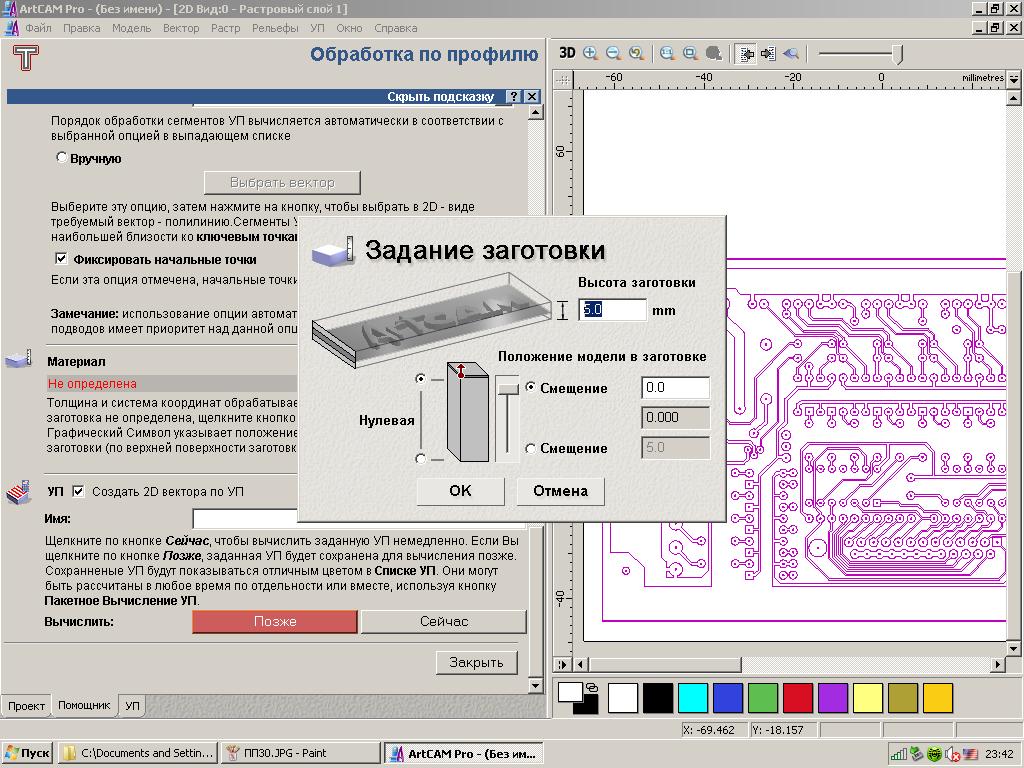The width and height of the screenshot is (1024, 768).
Task: Click the Сейчас calculate button
Action: click(x=444, y=622)
